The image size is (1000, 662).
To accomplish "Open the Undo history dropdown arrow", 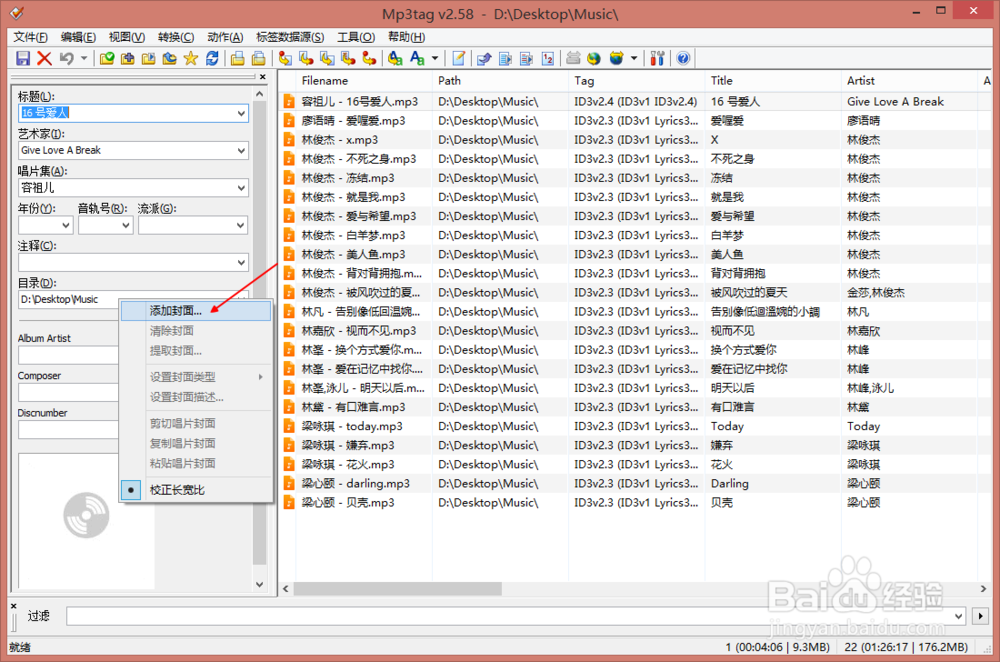I will (x=84, y=59).
